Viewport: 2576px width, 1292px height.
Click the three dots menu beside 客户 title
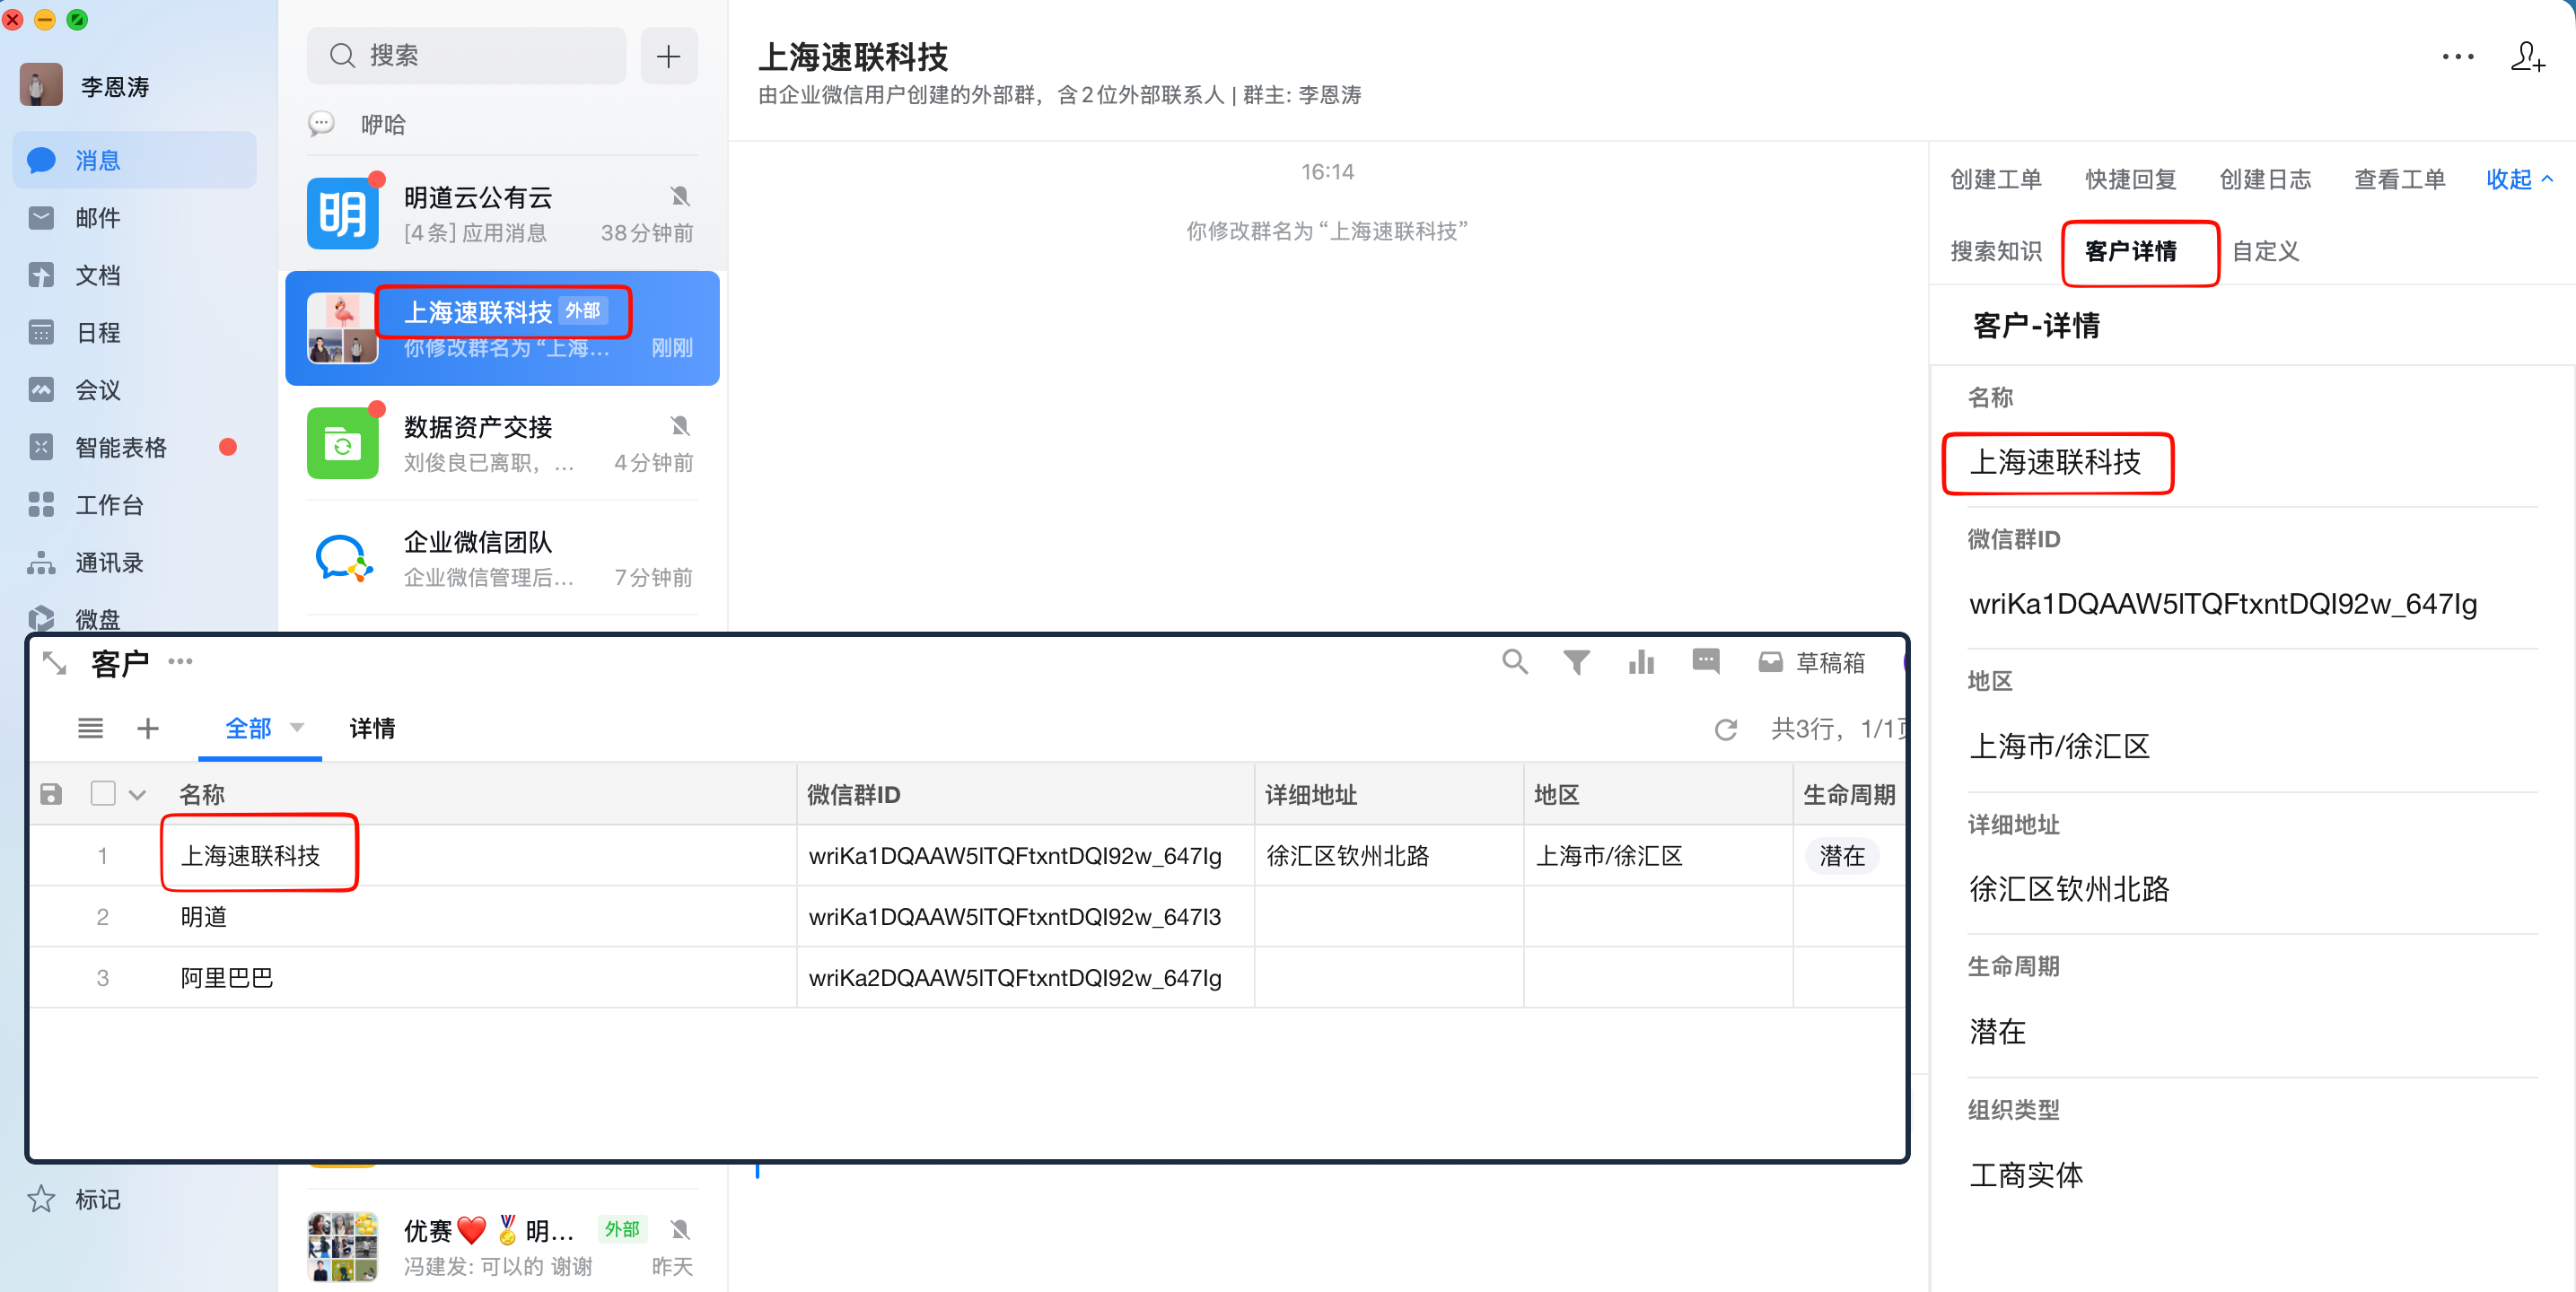(x=180, y=661)
